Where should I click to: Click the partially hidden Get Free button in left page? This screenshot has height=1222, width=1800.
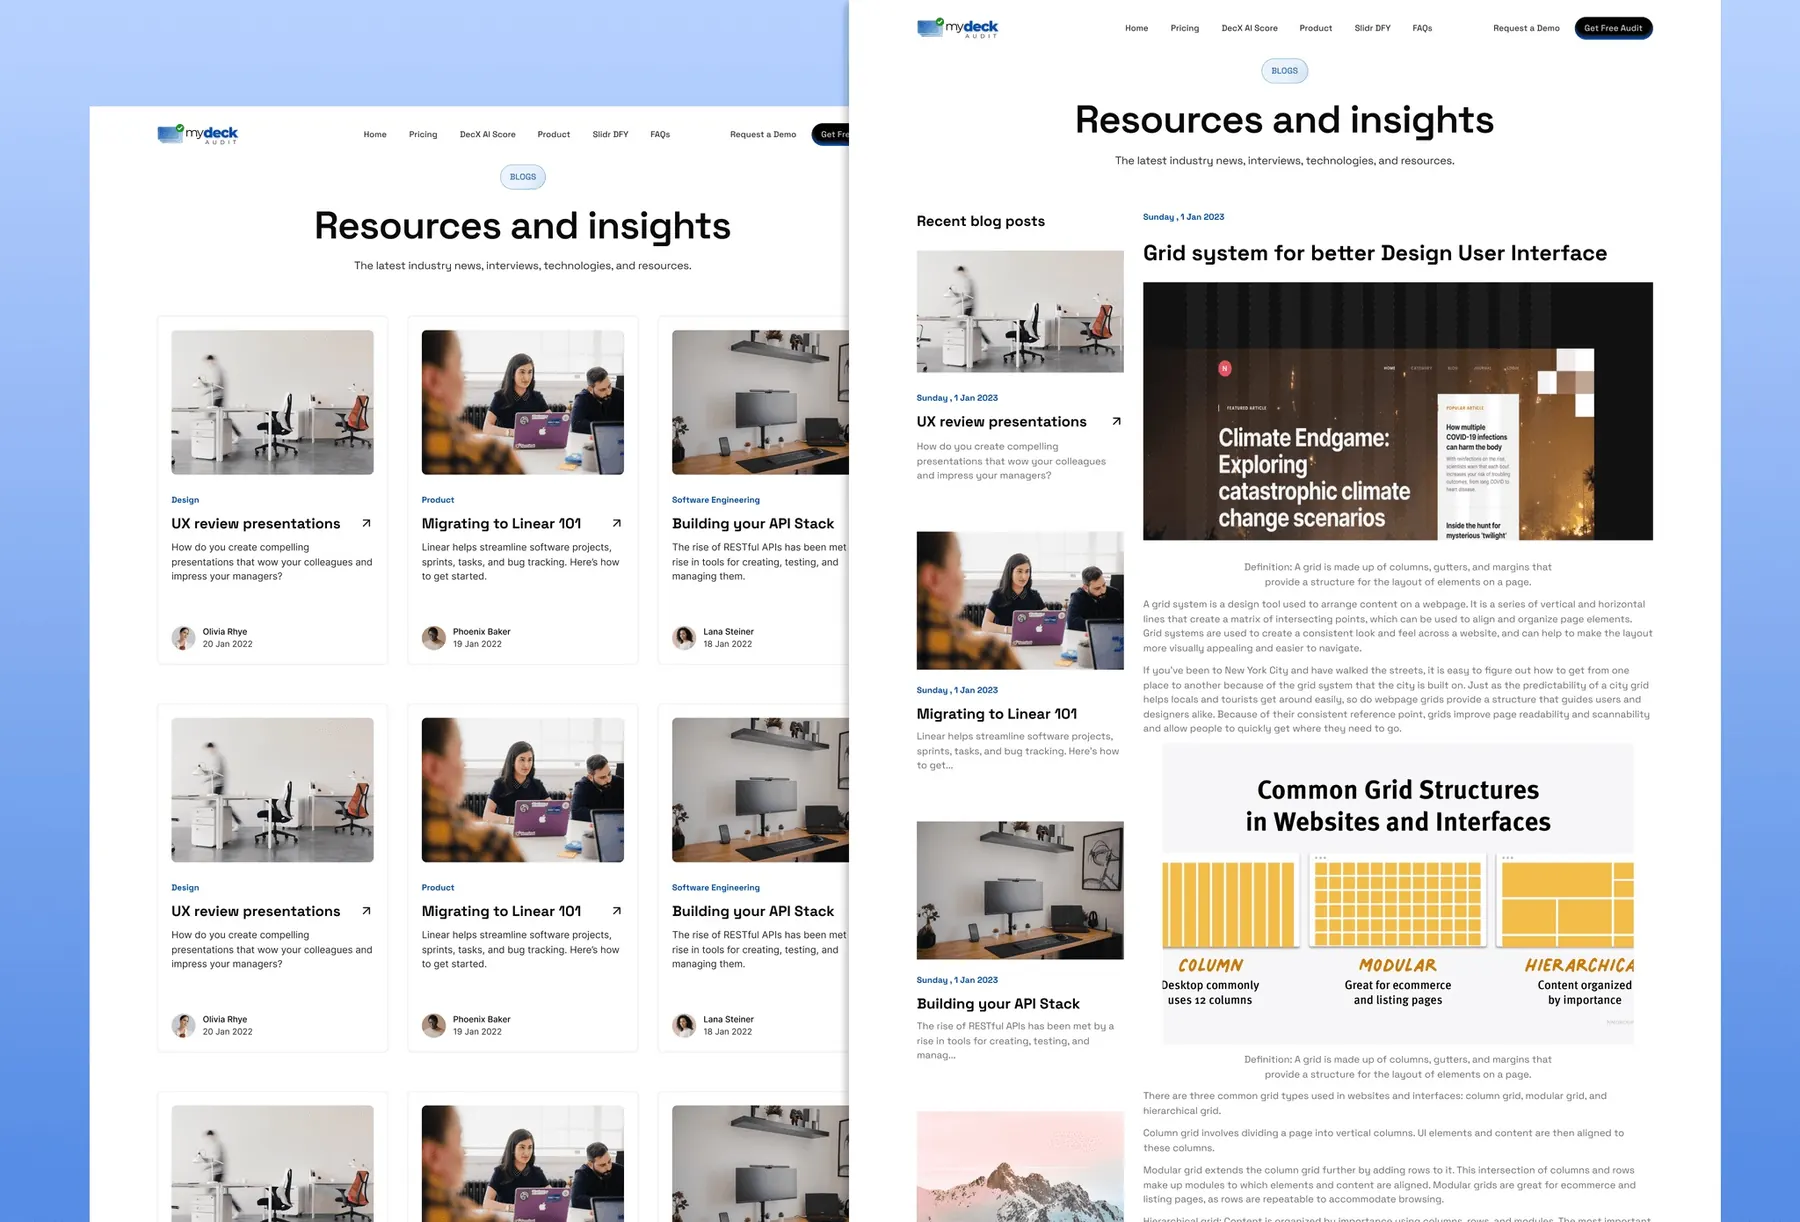831,134
